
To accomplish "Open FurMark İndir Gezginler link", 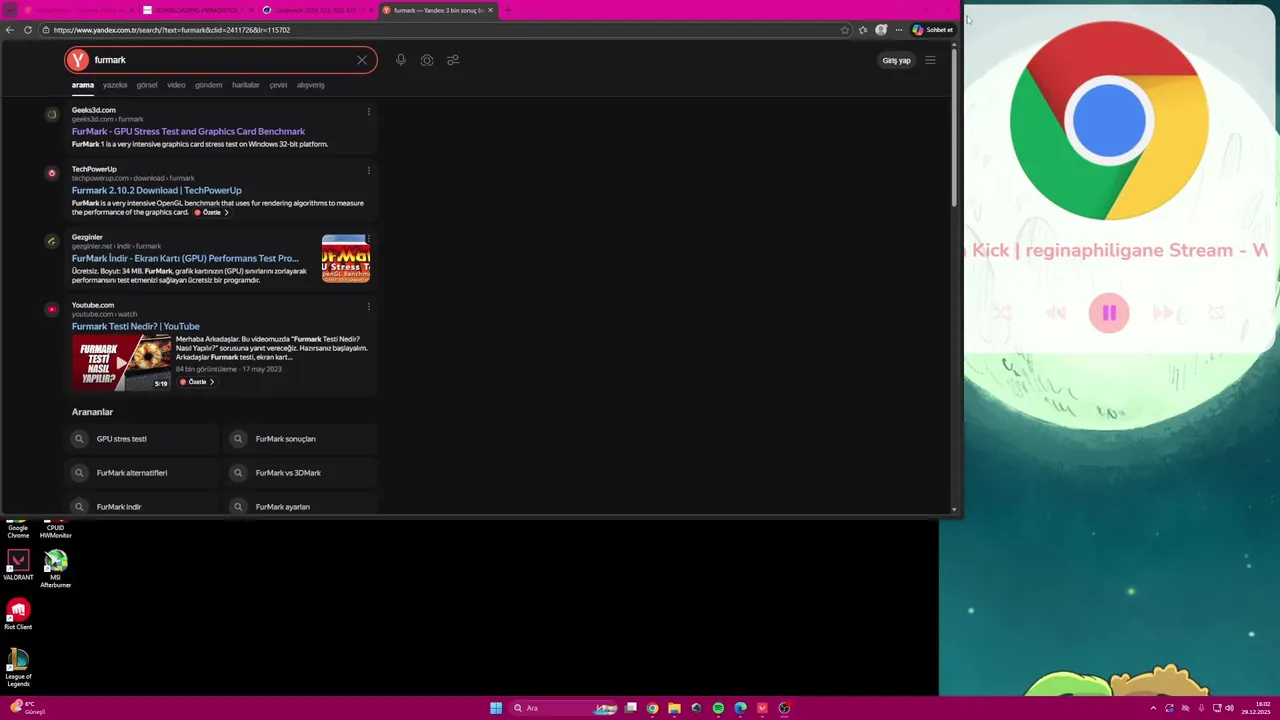I will pyautogui.click(x=185, y=258).
